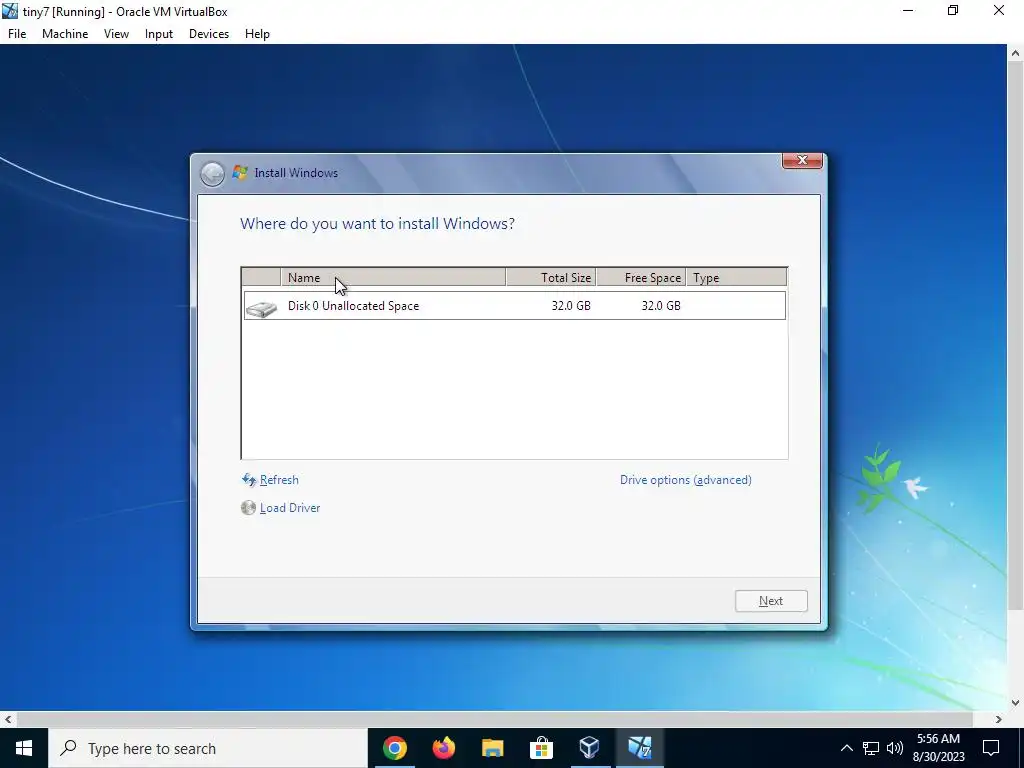Select the Disk 0 Unallocated Space row

click(515, 306)
